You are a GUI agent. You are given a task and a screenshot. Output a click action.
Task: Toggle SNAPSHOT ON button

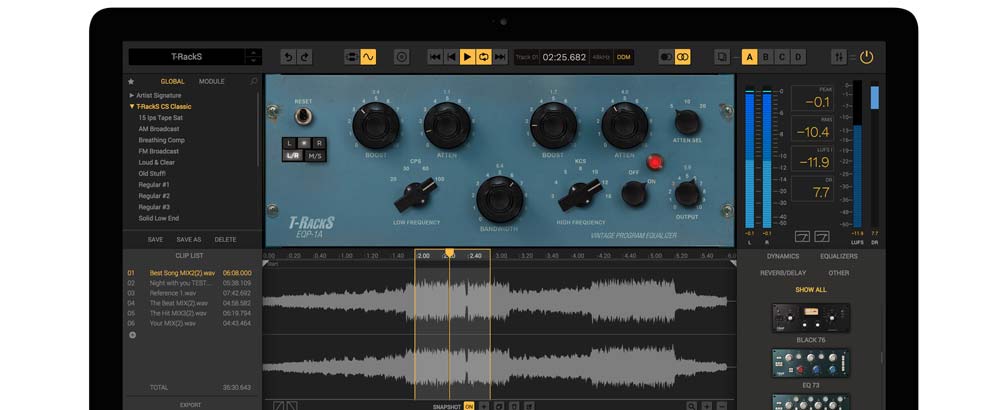[469, 406]
